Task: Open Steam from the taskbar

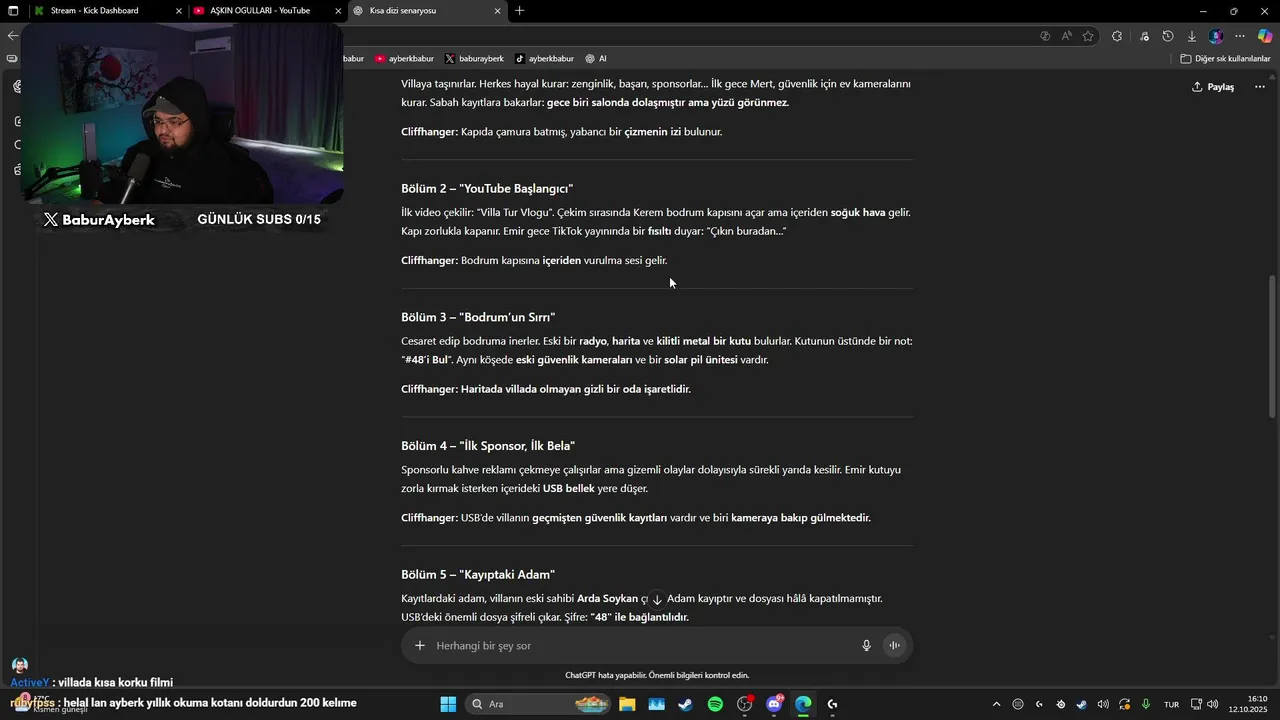Action: pos(686,704)
